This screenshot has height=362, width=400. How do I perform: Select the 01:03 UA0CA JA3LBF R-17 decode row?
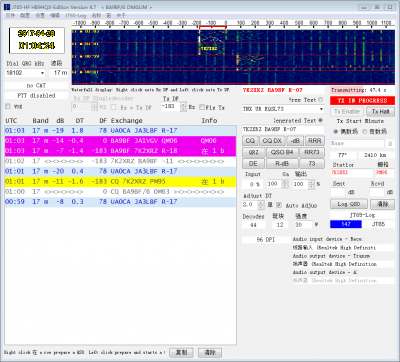click(x=120, y=131)
